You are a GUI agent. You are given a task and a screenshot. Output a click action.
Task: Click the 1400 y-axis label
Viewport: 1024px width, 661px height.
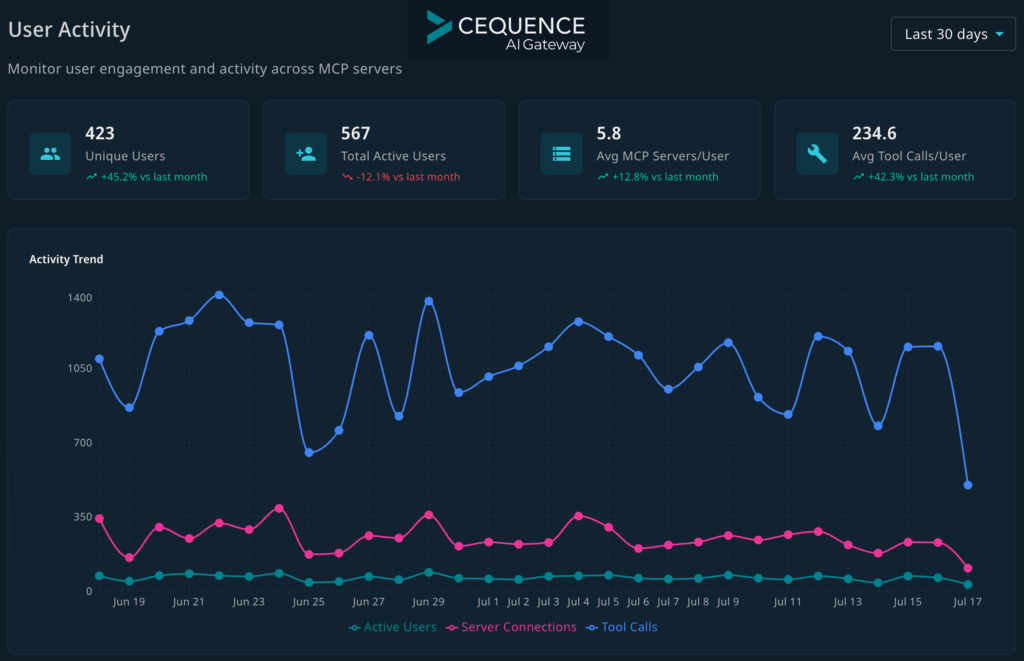click(80, 297)
